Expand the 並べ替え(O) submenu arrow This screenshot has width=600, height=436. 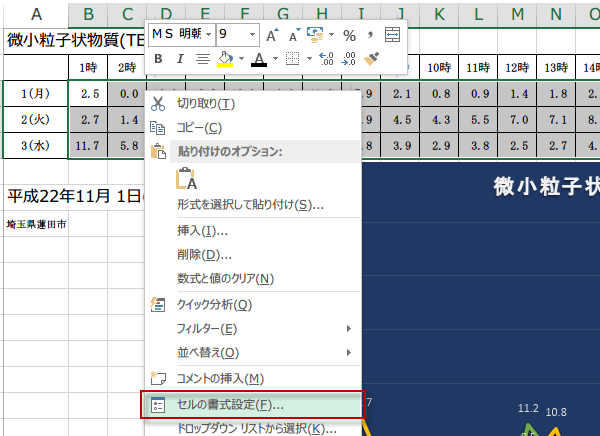click(x=348, y=353)
